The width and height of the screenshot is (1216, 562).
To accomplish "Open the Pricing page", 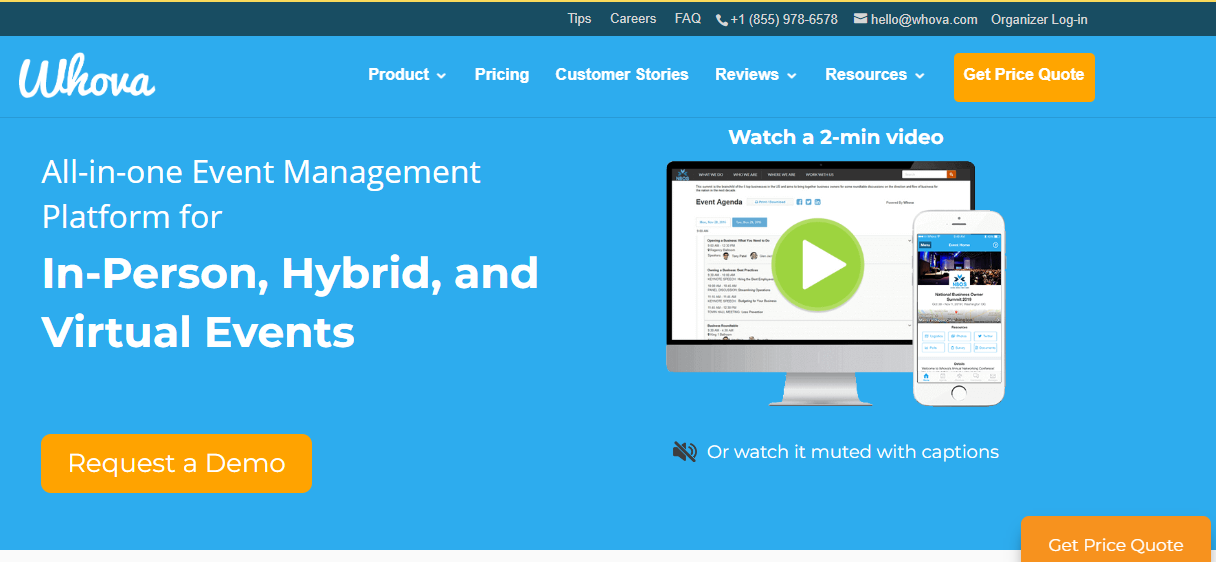I will (502, 75).
